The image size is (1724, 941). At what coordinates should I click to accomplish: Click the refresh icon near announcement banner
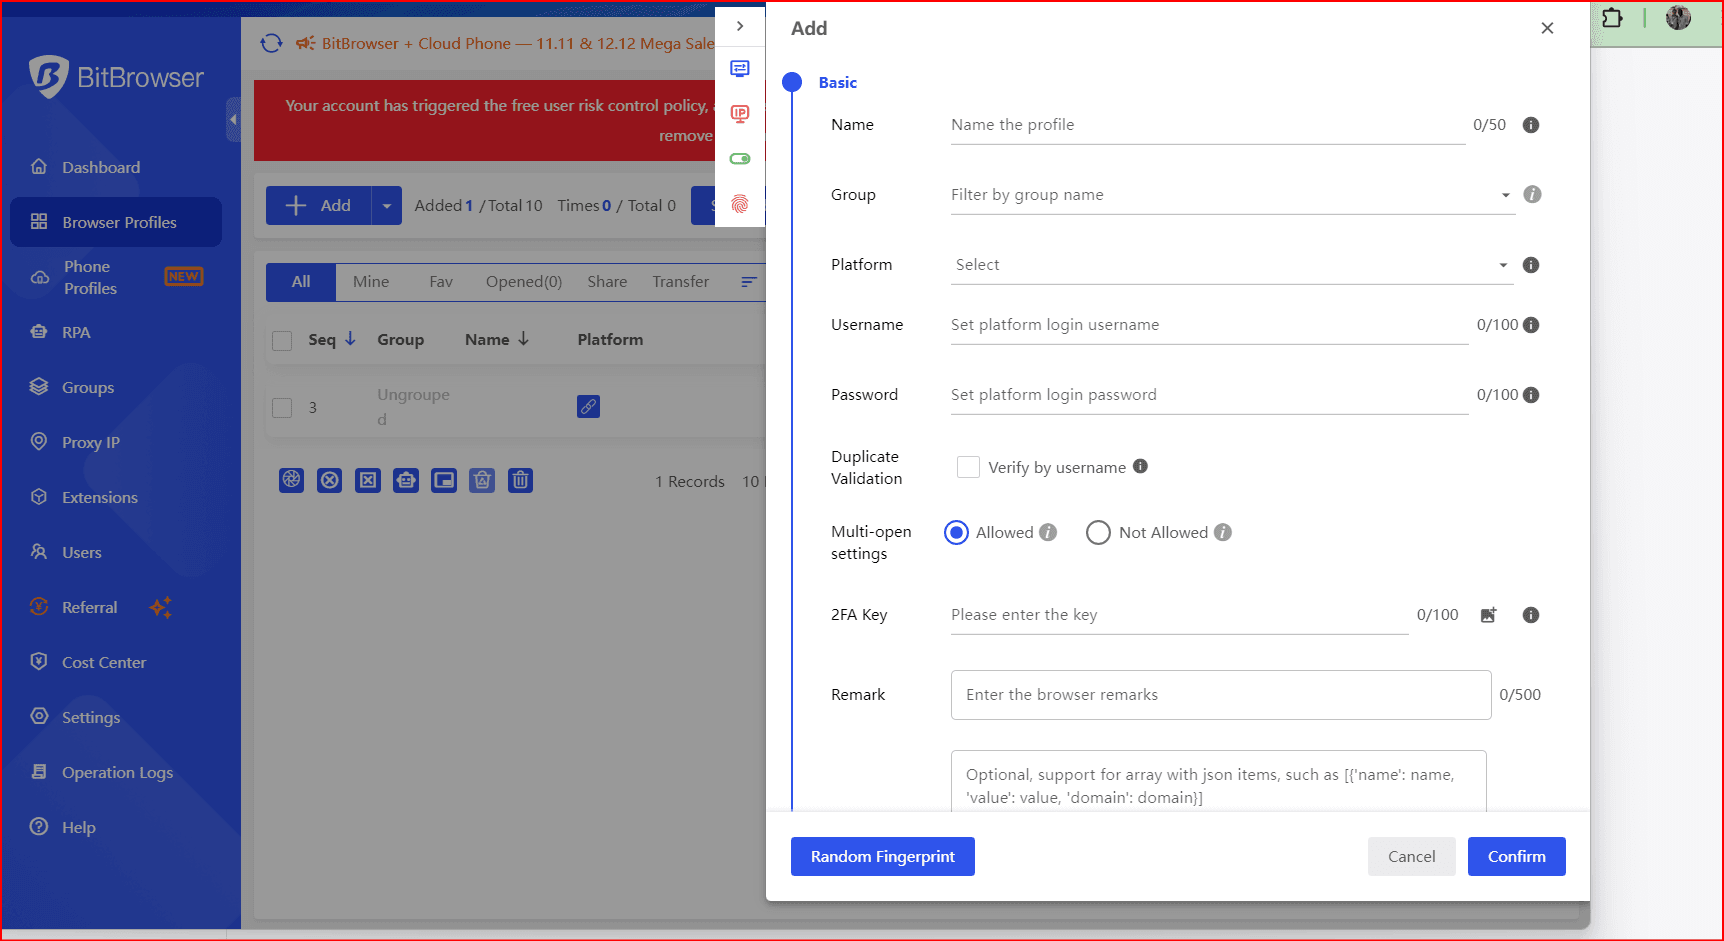coord(271,43)
